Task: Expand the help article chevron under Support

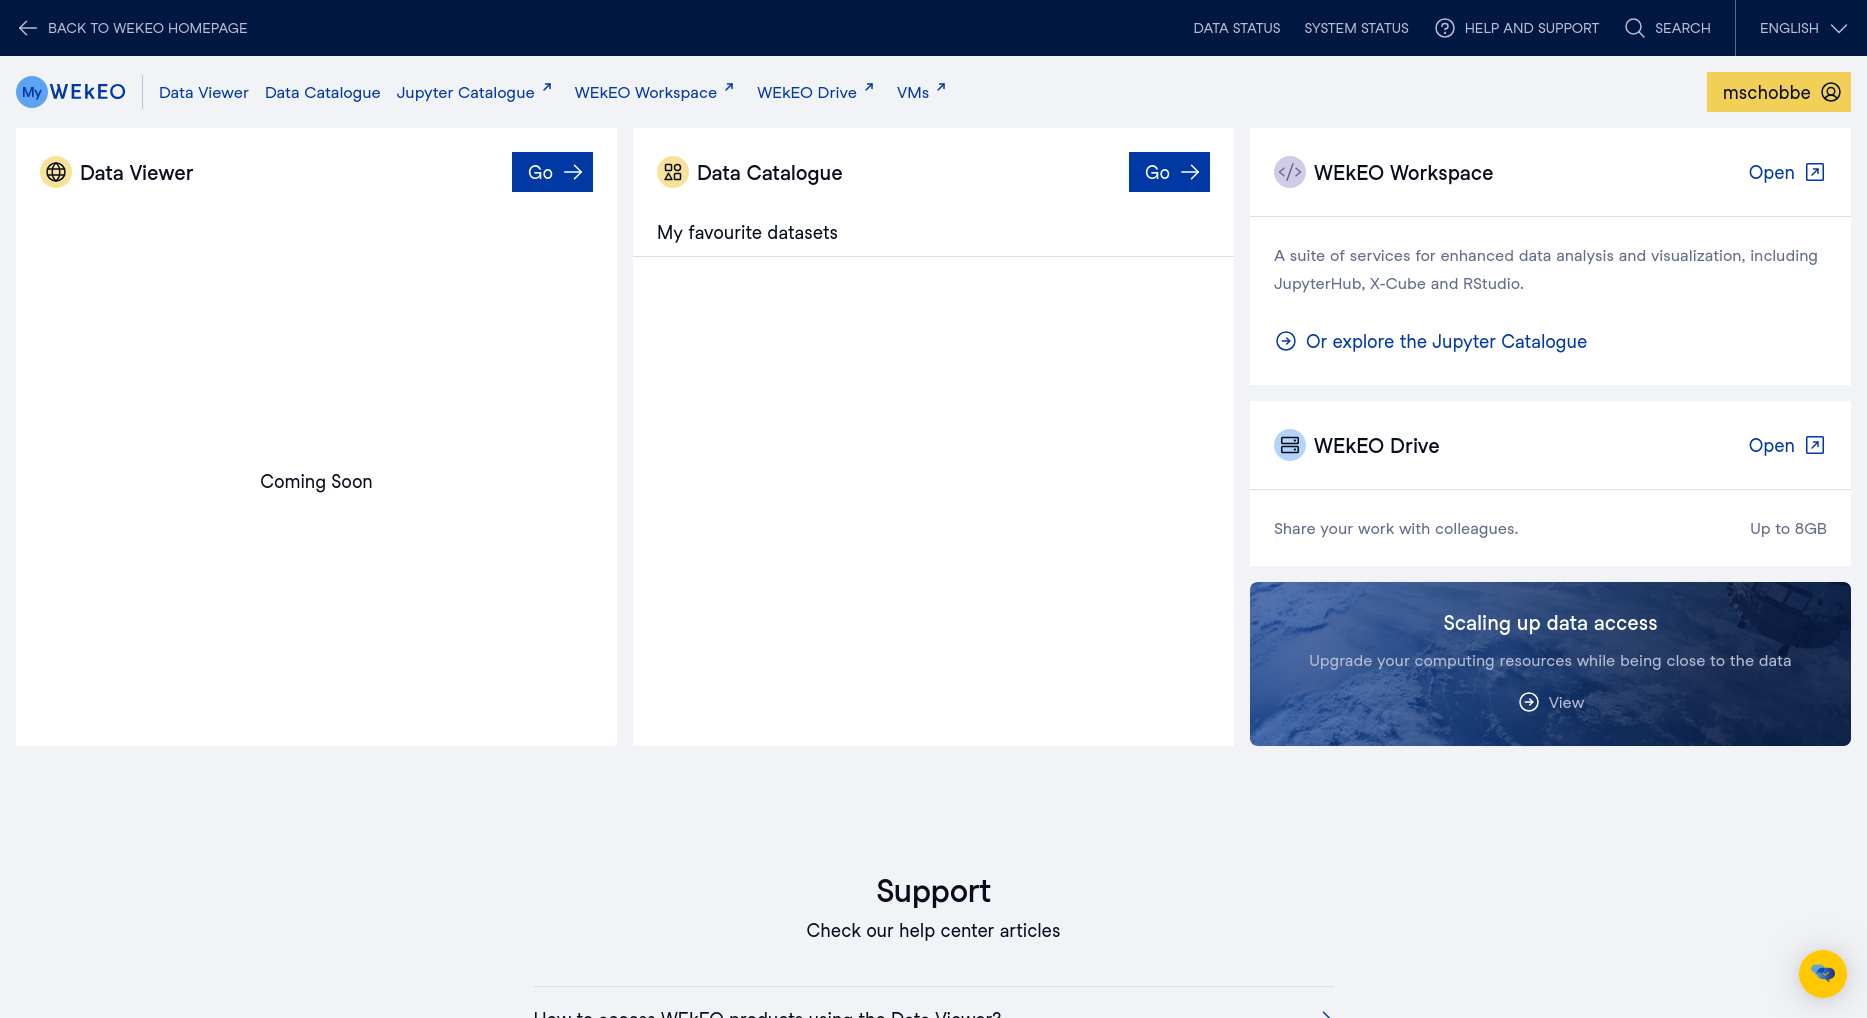Action: pyautogui.click(x=1326, y=1013)
